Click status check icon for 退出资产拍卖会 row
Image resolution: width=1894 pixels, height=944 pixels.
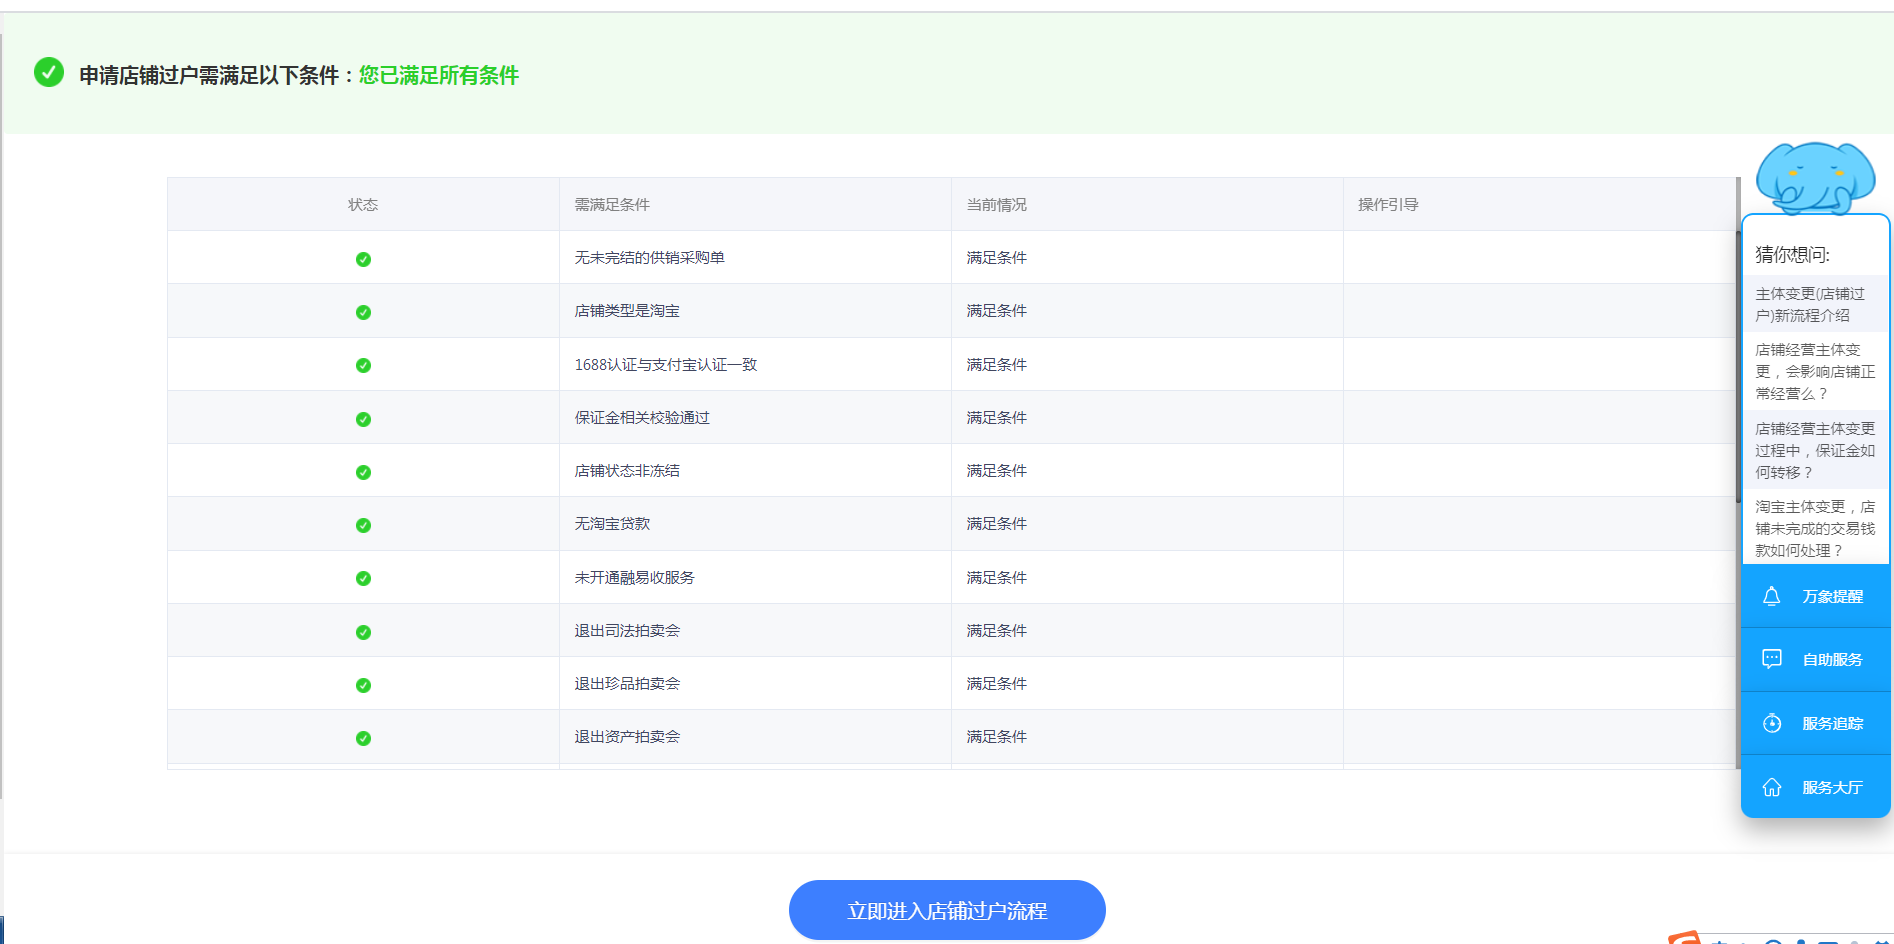tap(363, 738)
